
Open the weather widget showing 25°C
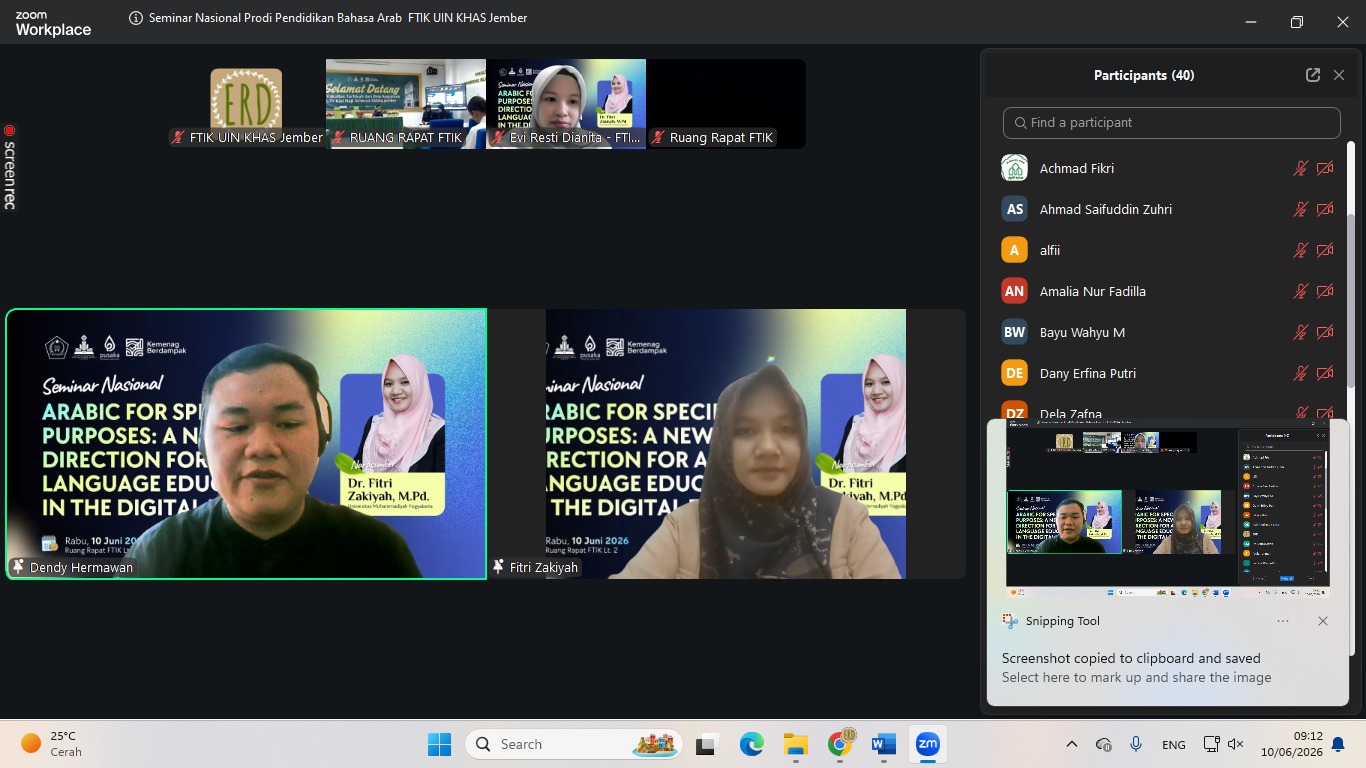coord(52,744)
